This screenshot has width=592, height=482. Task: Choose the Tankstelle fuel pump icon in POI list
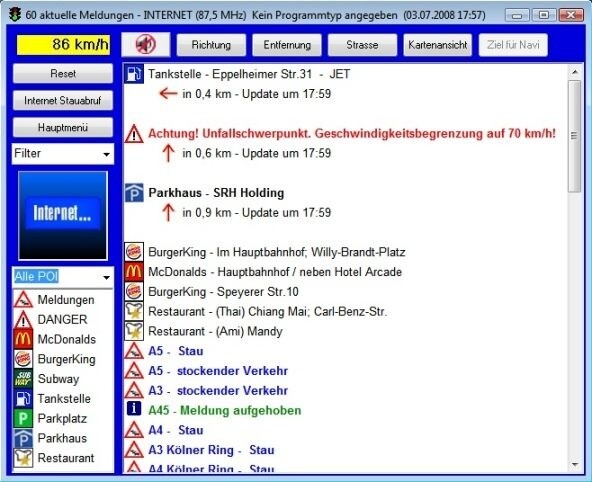pos(23,399)
